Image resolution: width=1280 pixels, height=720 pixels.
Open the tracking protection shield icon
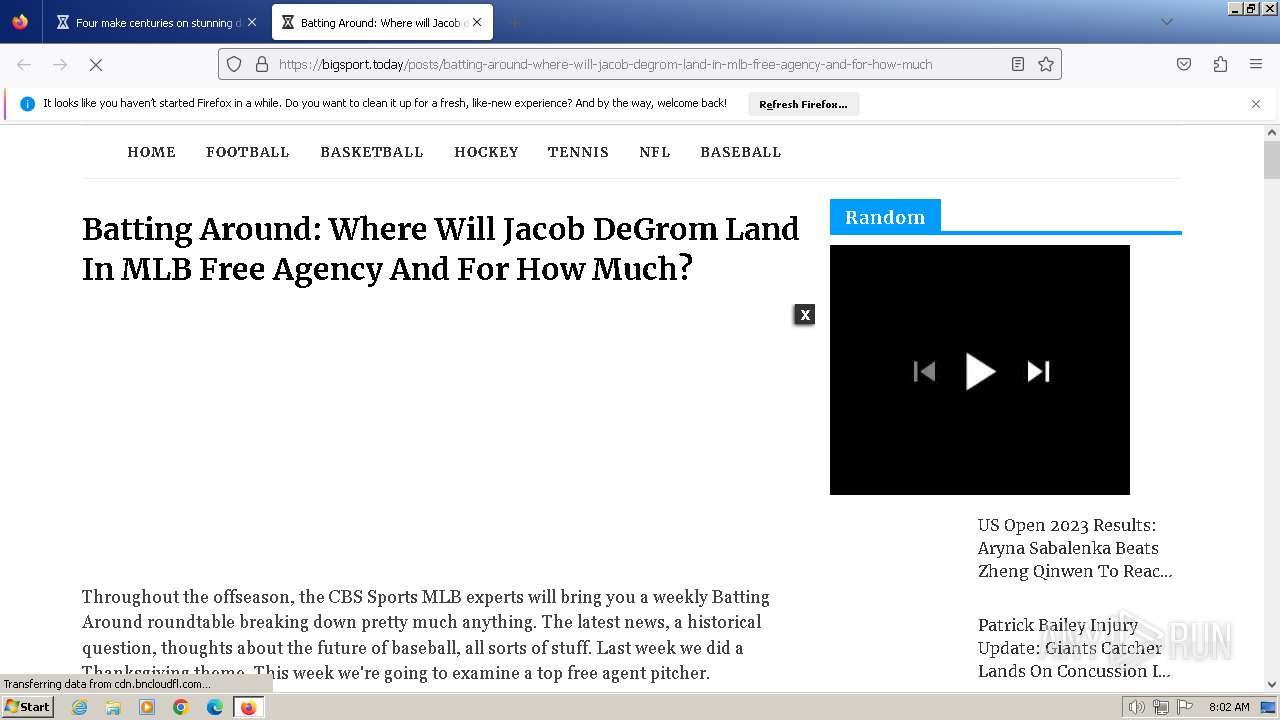[234, 64]
